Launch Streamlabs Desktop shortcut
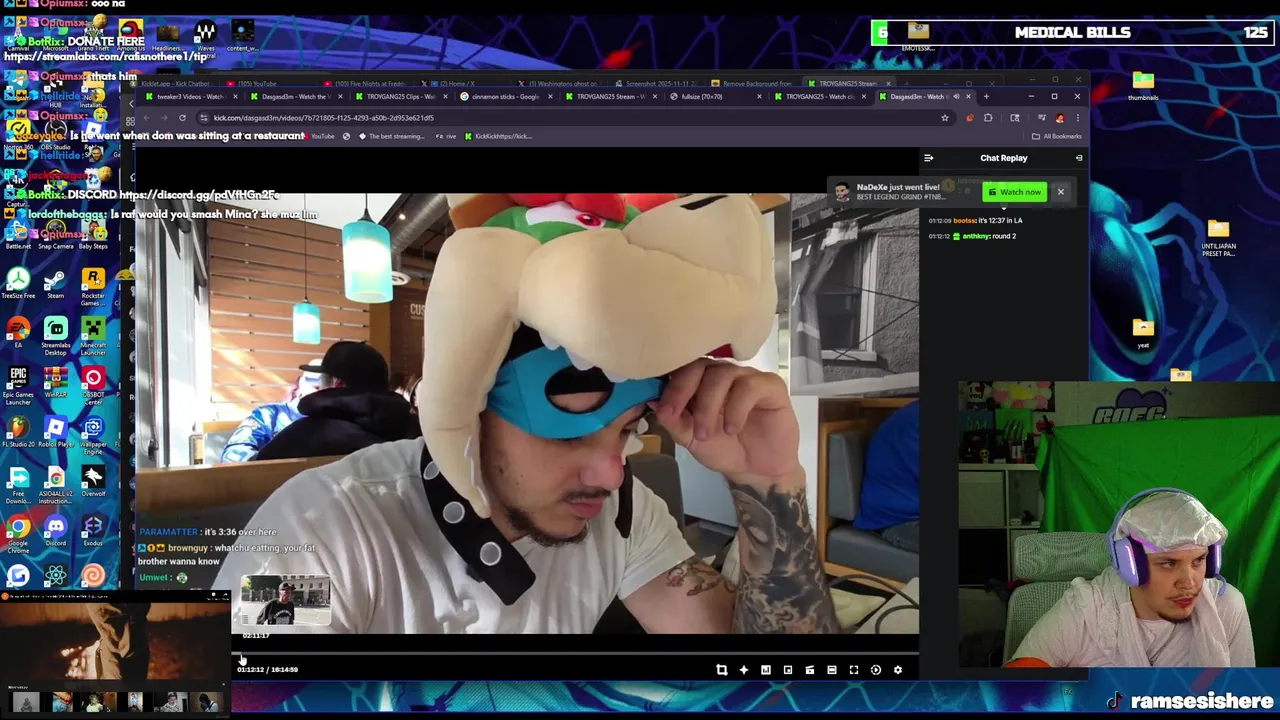Viewport: 1280px width, 720px height. [55, 336]
